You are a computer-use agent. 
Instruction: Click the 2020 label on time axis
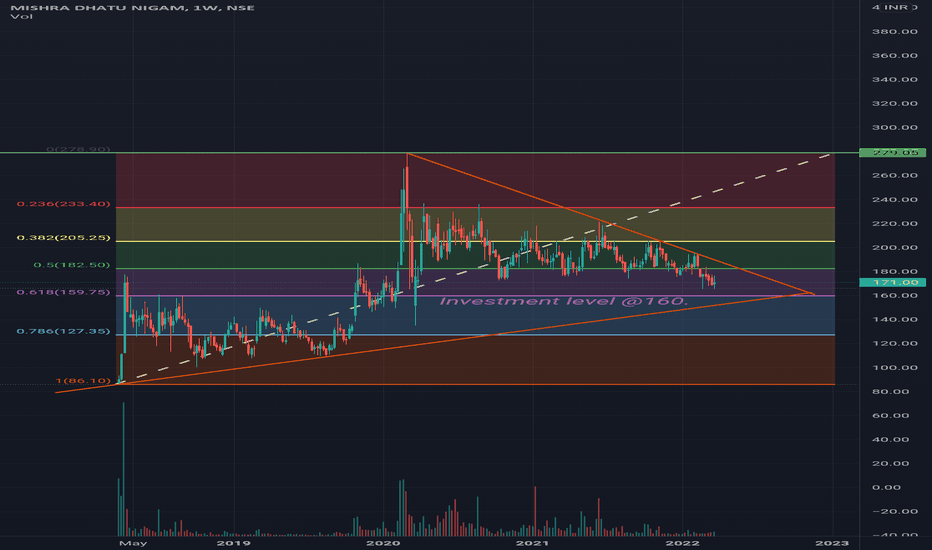(383, 543)
